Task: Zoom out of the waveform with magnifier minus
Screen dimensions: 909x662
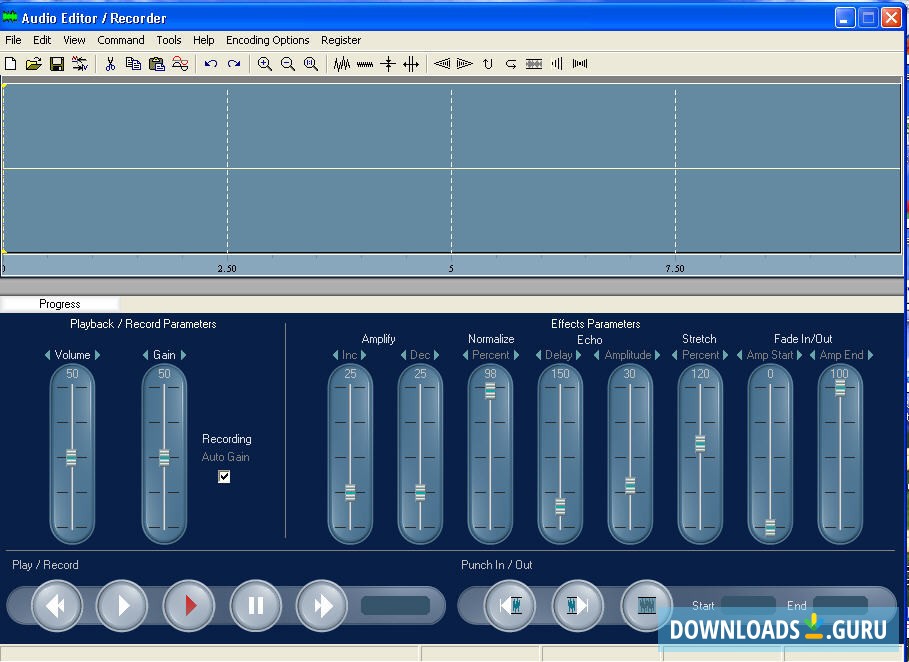Action: (x=288, y=64)
